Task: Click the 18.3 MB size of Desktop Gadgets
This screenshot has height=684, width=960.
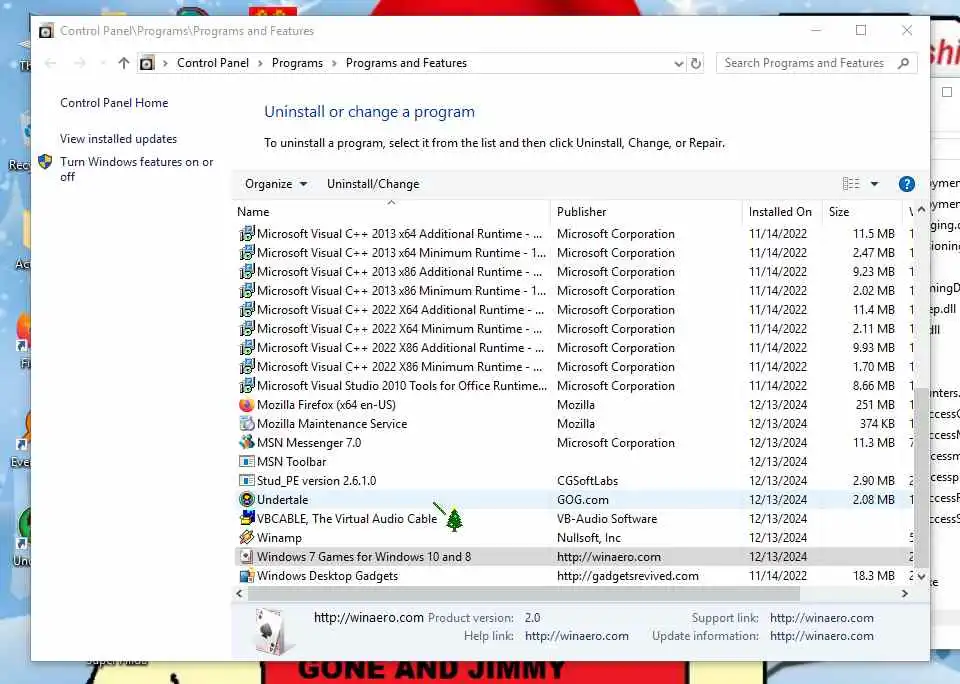Action: [x=874, y=576]
